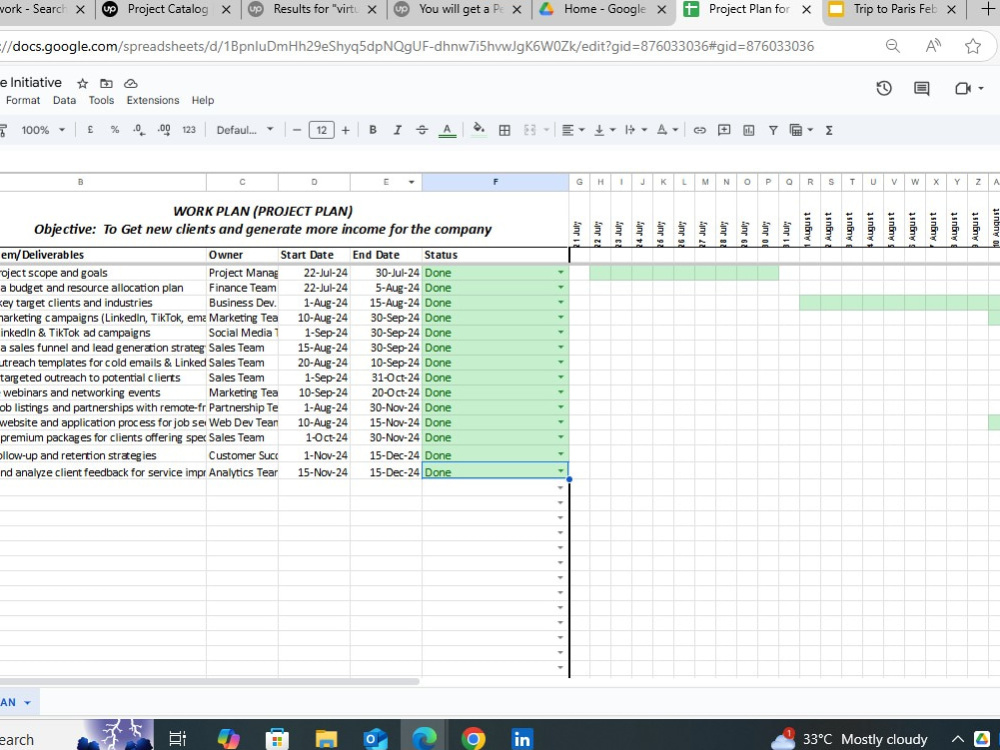Viewport: 1000px width, 750px height.
Task: Increase font size plus button
Action: click(346, 130)
